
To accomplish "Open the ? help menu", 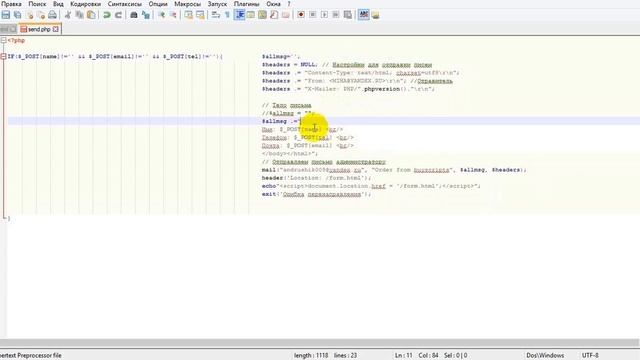I will pyautogui.click(x=289, y=4).
